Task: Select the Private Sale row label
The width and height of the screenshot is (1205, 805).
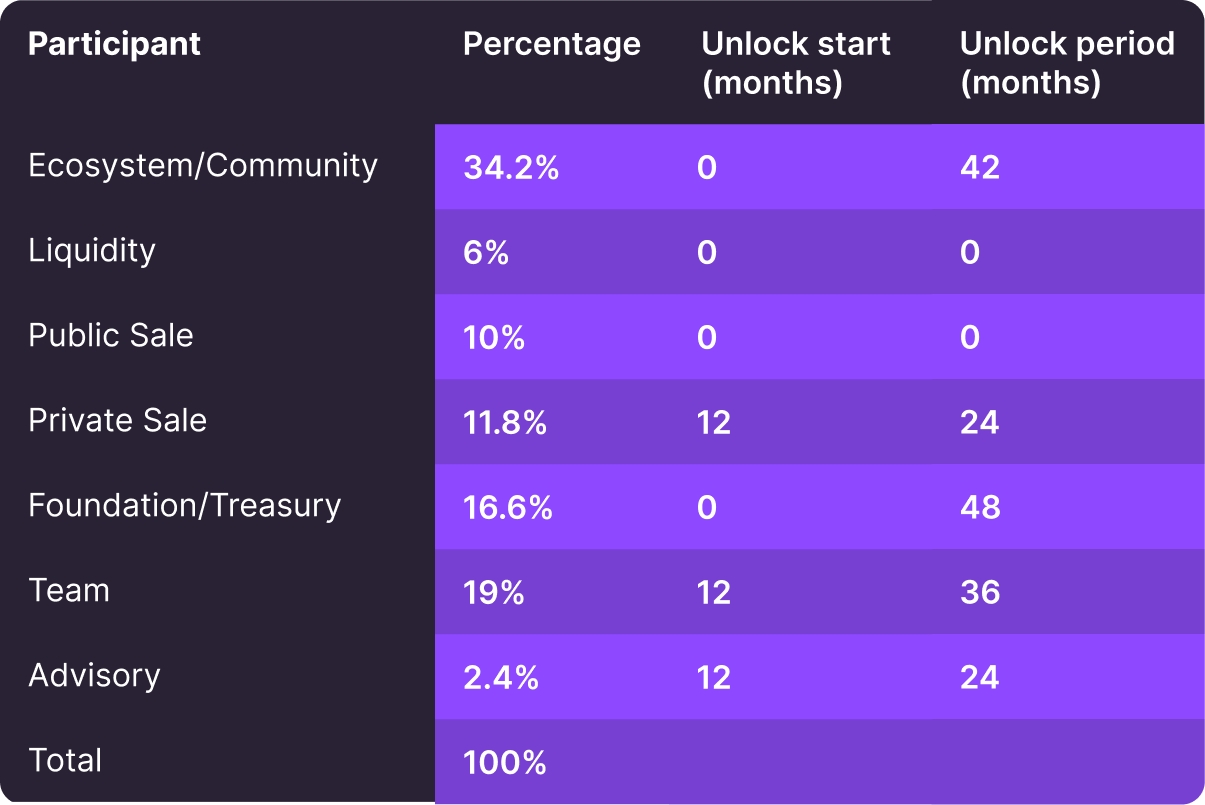Action: pos(117,421)
